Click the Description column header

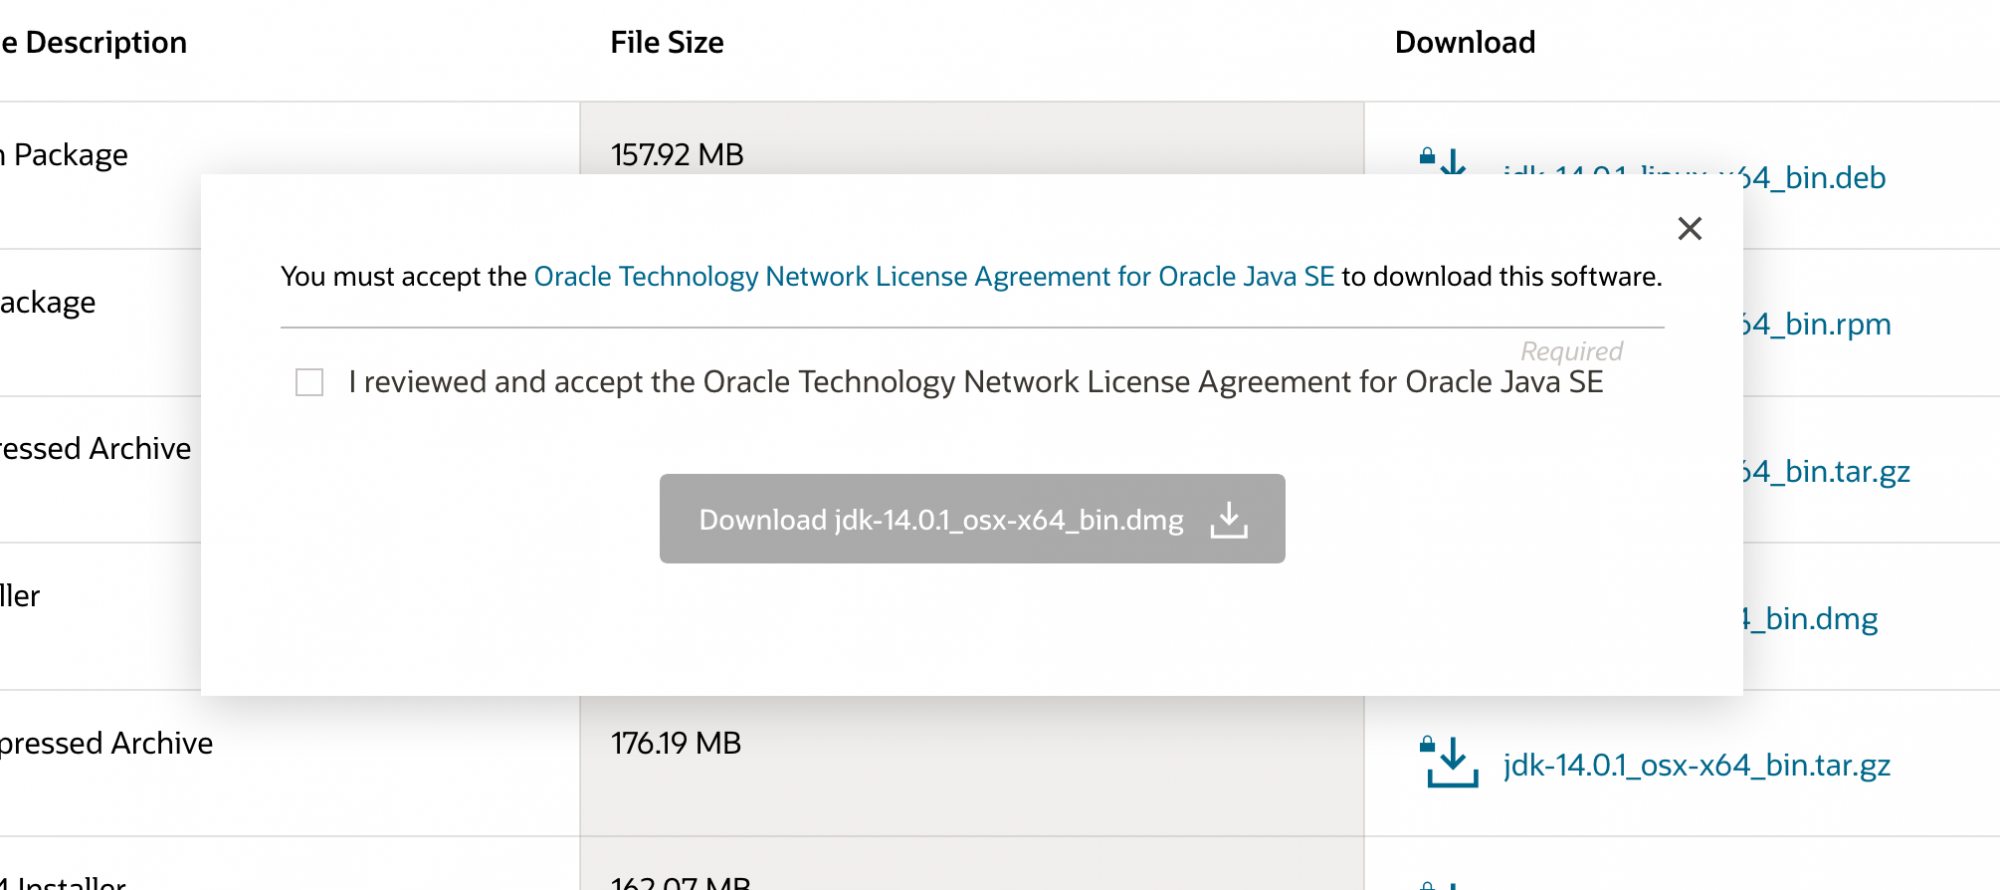[94, 42]
